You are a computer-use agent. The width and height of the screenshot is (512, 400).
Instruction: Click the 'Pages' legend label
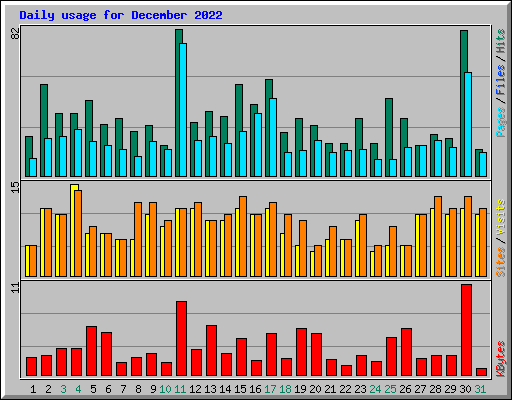[501, 122]
